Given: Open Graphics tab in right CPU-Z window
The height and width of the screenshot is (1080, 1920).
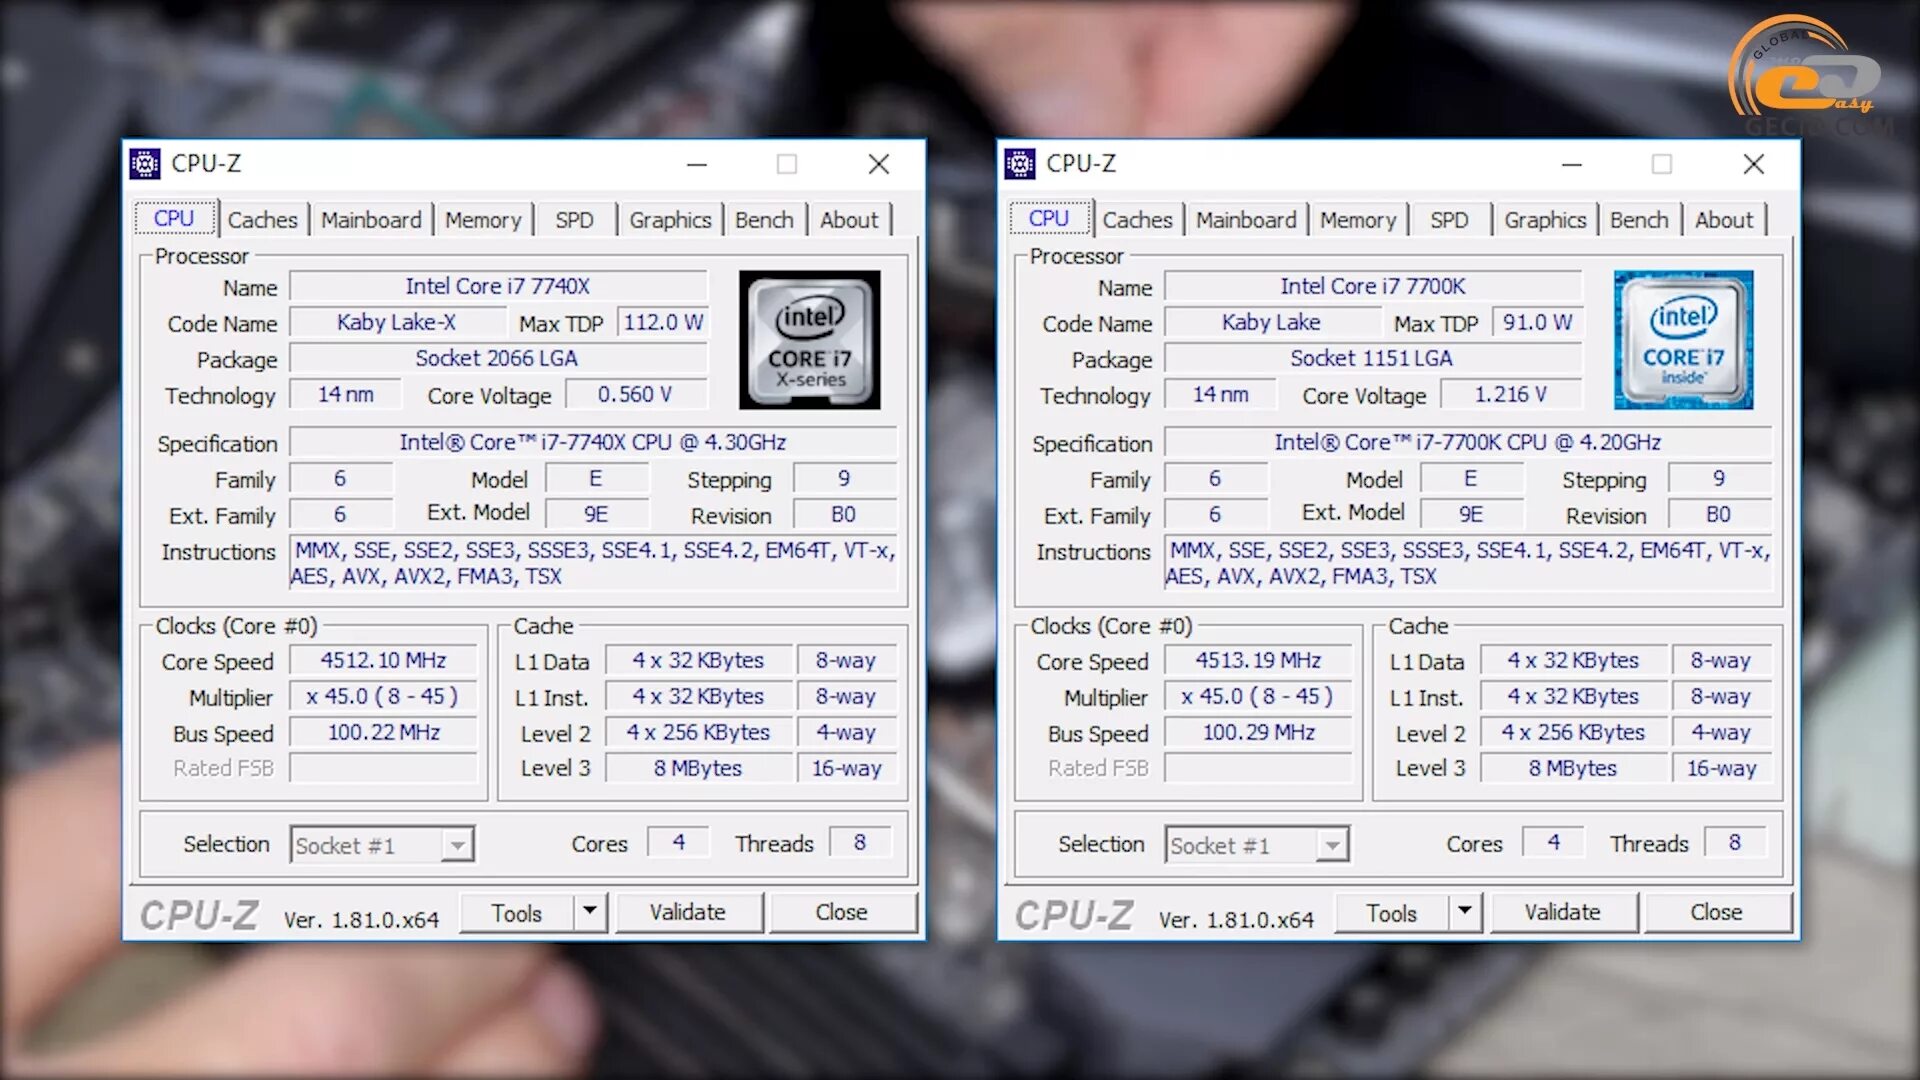Looking at the screenshot, I should pyautogui.click(x=1545, y=220).
